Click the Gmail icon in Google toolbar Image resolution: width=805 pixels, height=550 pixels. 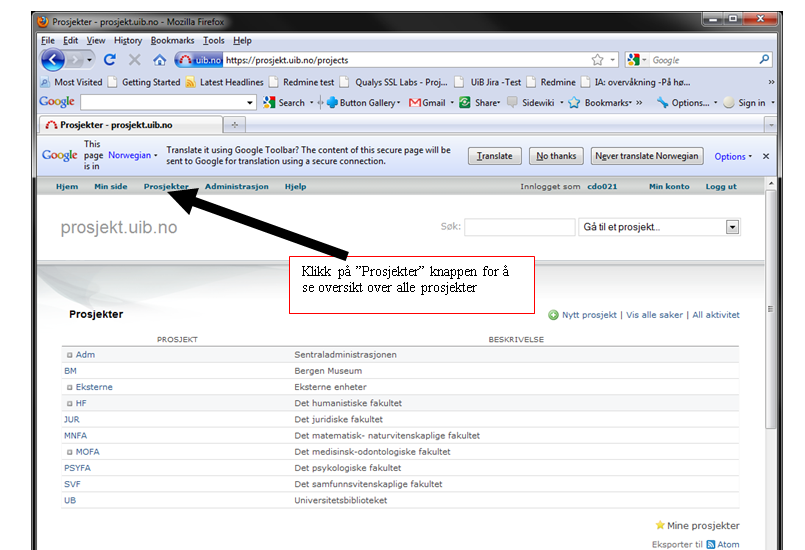[415, 103]
